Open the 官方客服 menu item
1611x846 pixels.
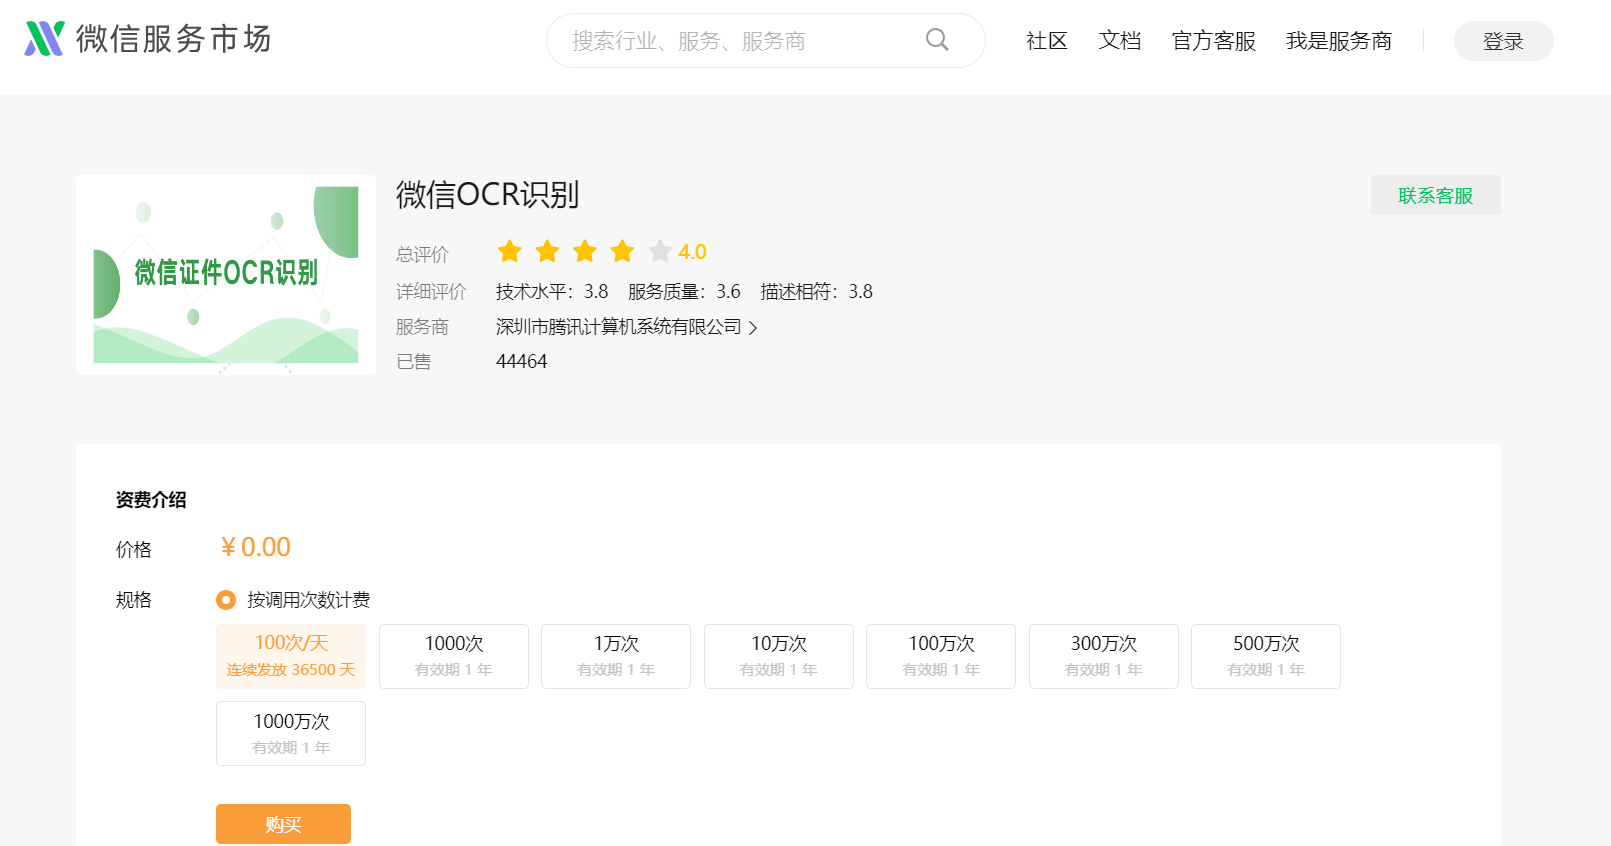1214,41
